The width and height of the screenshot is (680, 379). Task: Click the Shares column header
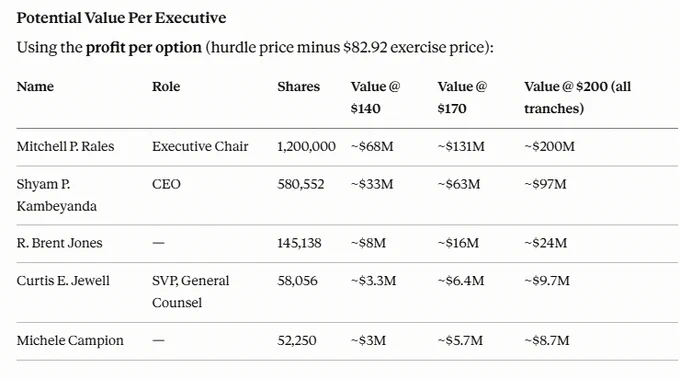pyautogui.click(x=298, y=86)
